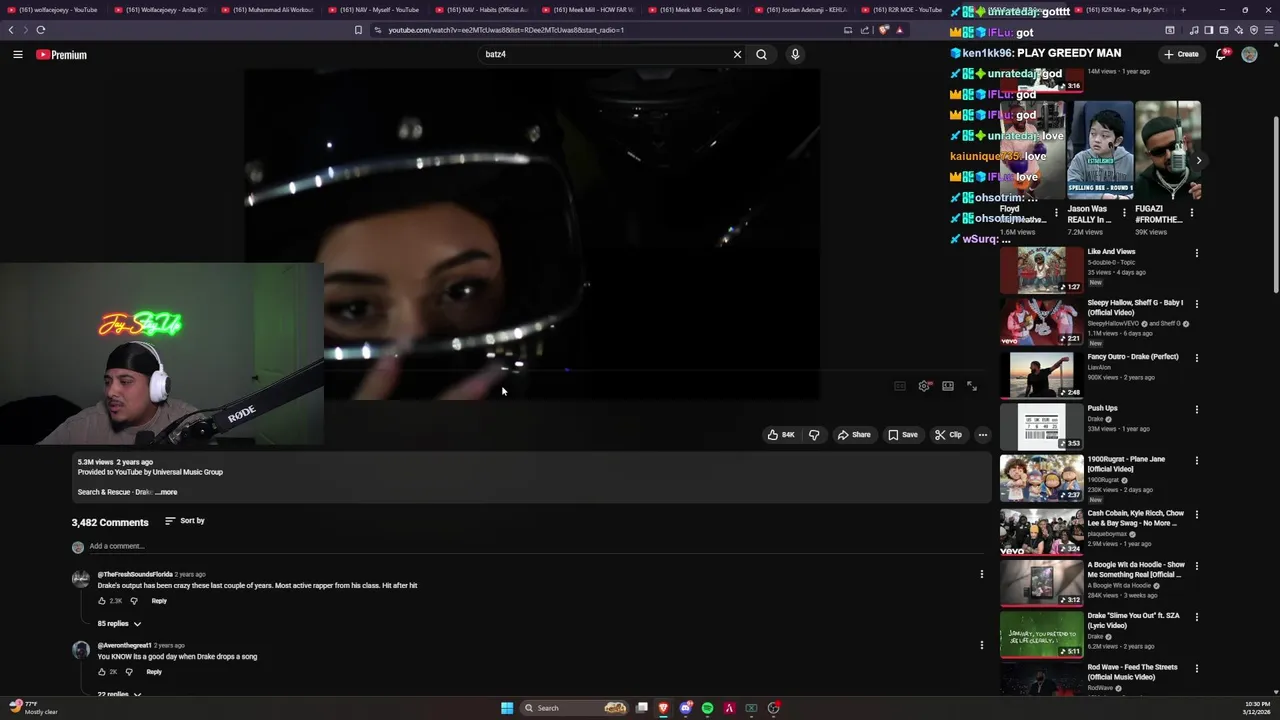Open the YouTube guide hamburger menu
Image resolution: width=1280 pixels, height=720 pixels.
click(x=18, y=55)
